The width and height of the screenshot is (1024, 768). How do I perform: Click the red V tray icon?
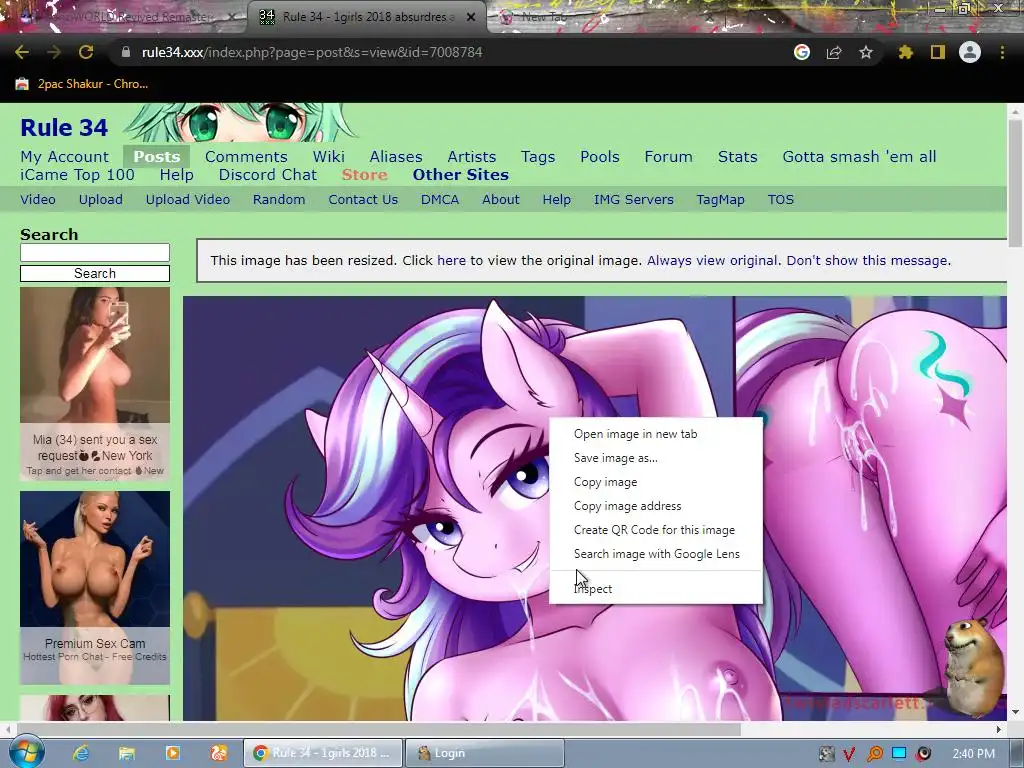point(849,754)
